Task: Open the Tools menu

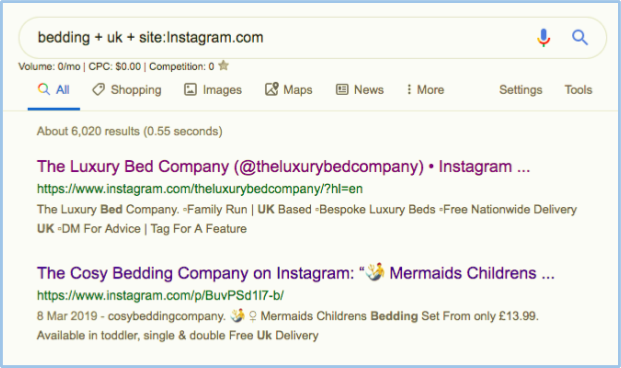Action: [578, 90]
